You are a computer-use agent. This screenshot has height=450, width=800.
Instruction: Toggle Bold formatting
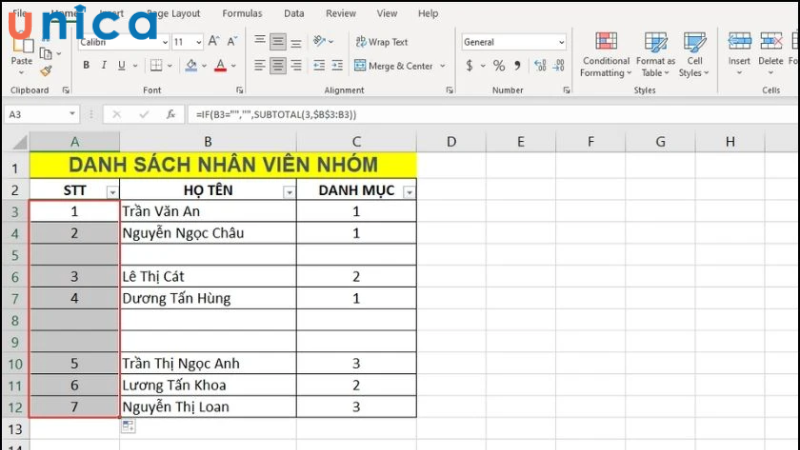pyautogui.click(x=86, y=65)
